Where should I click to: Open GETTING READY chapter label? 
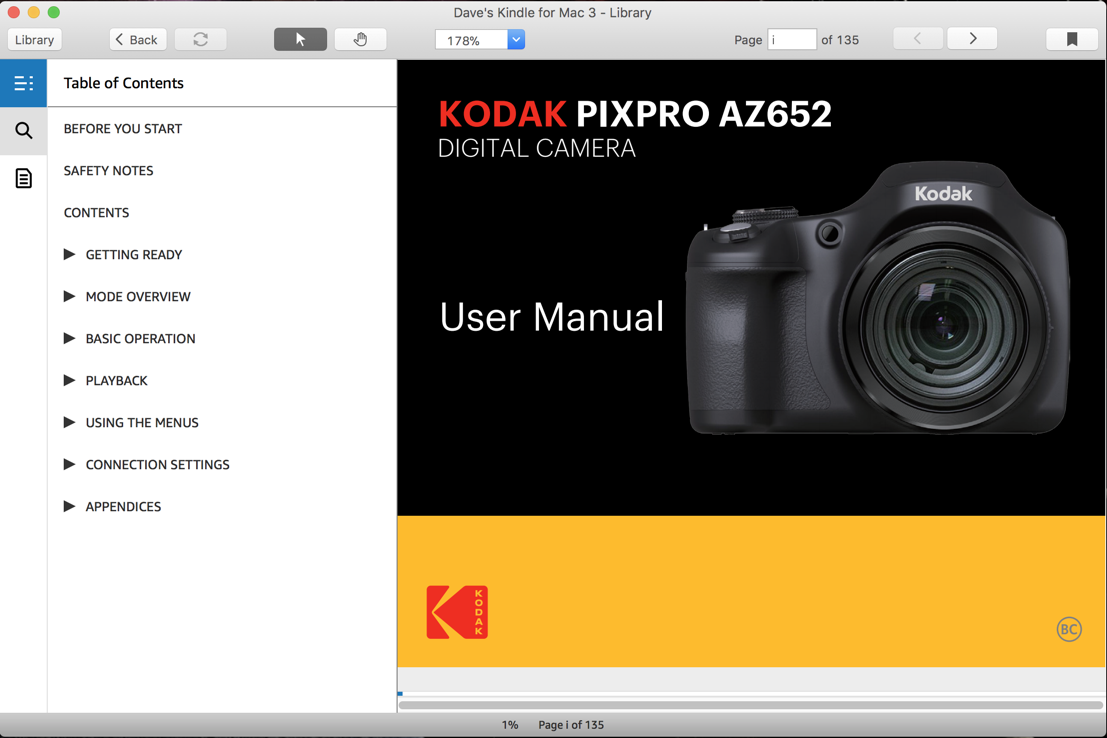pos(134,255)
